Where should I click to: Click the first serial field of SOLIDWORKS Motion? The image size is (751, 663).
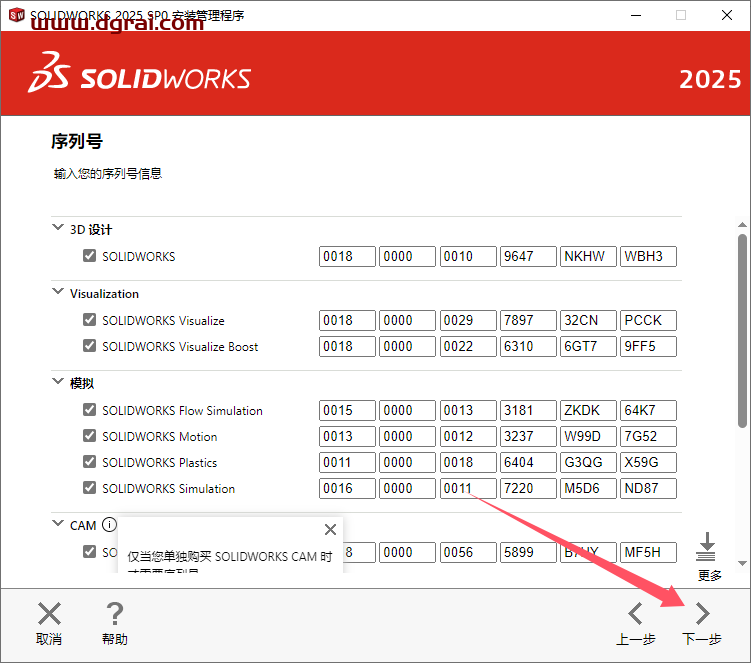click(x=347, y=437)
